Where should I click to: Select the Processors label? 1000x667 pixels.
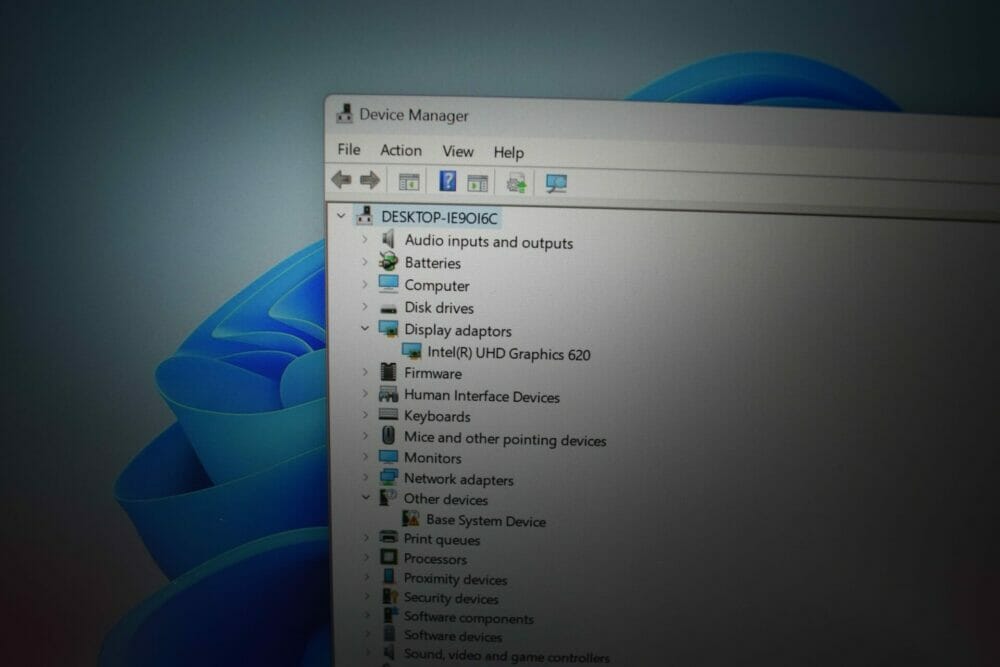[x=435, y=559]
